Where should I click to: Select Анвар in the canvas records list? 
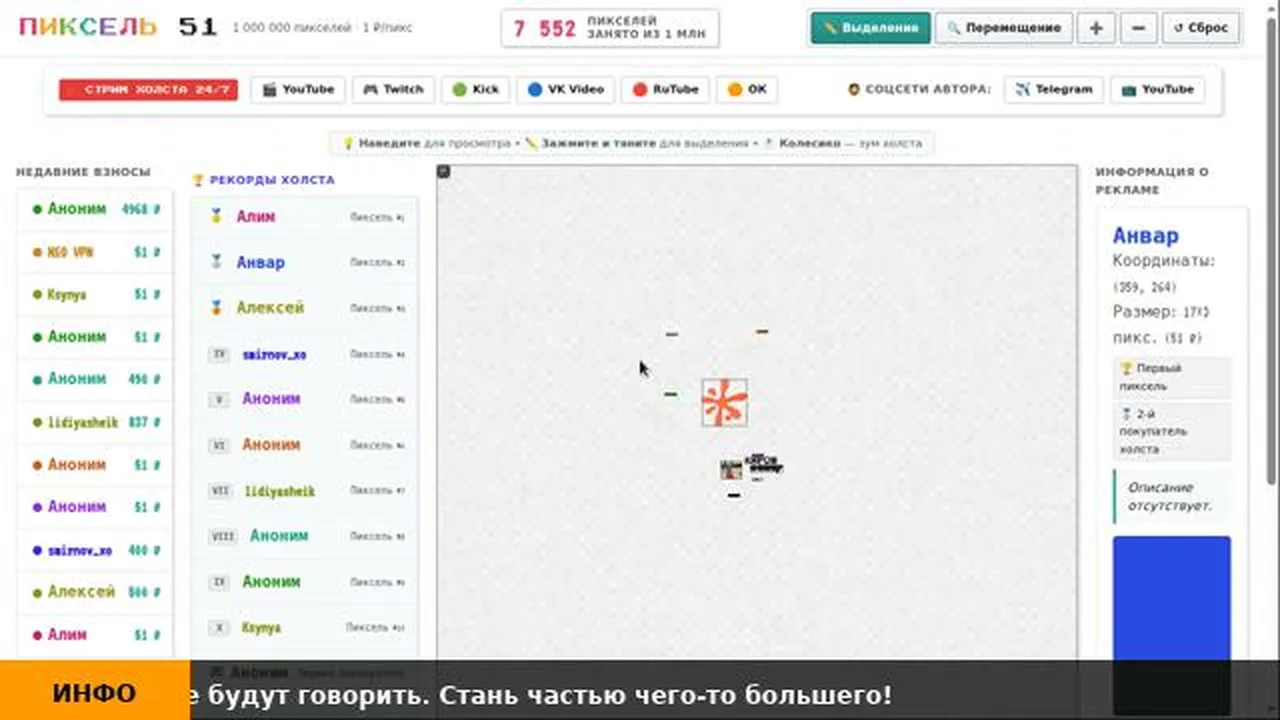tap(306, 262)
